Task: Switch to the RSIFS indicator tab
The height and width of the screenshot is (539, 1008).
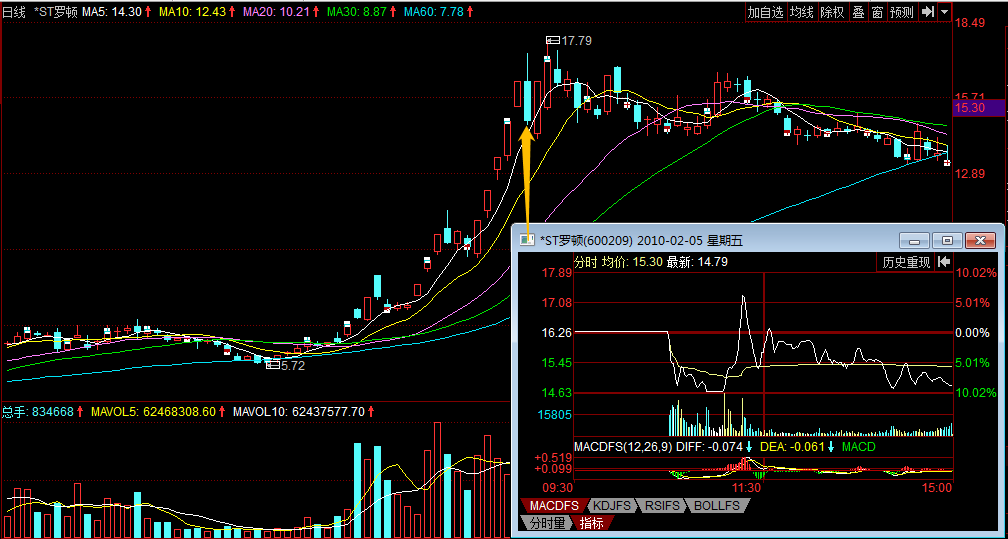Action: tap(662, 506)
